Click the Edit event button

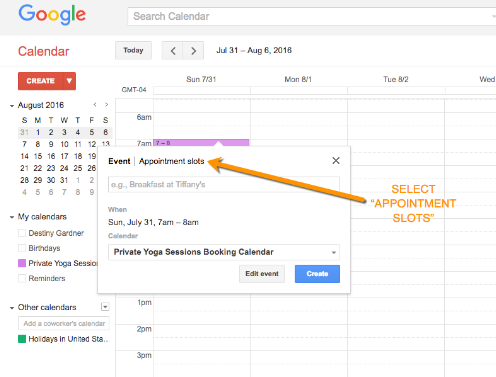tap(262, 274)
